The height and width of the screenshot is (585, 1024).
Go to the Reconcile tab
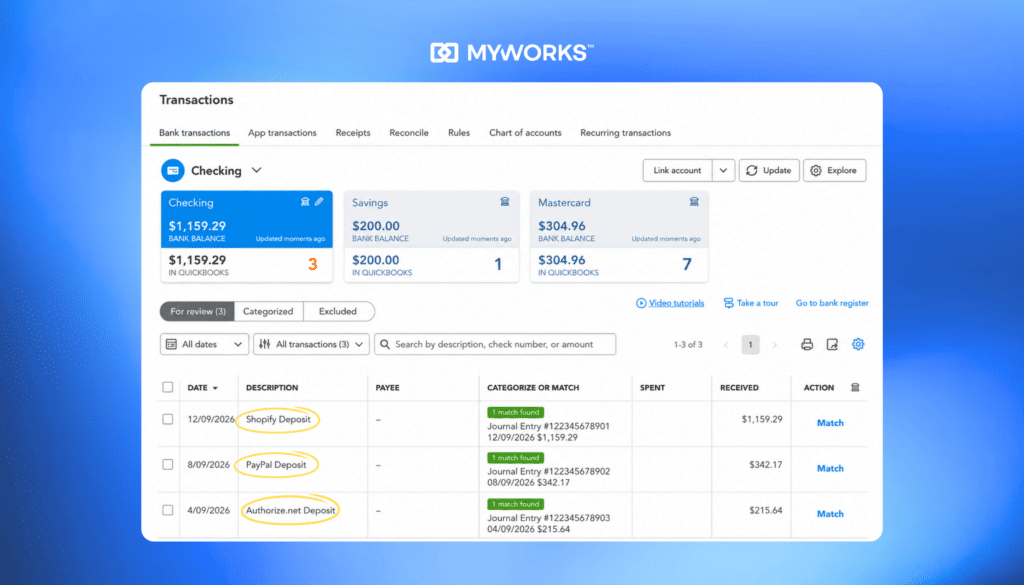coord(409,133)
